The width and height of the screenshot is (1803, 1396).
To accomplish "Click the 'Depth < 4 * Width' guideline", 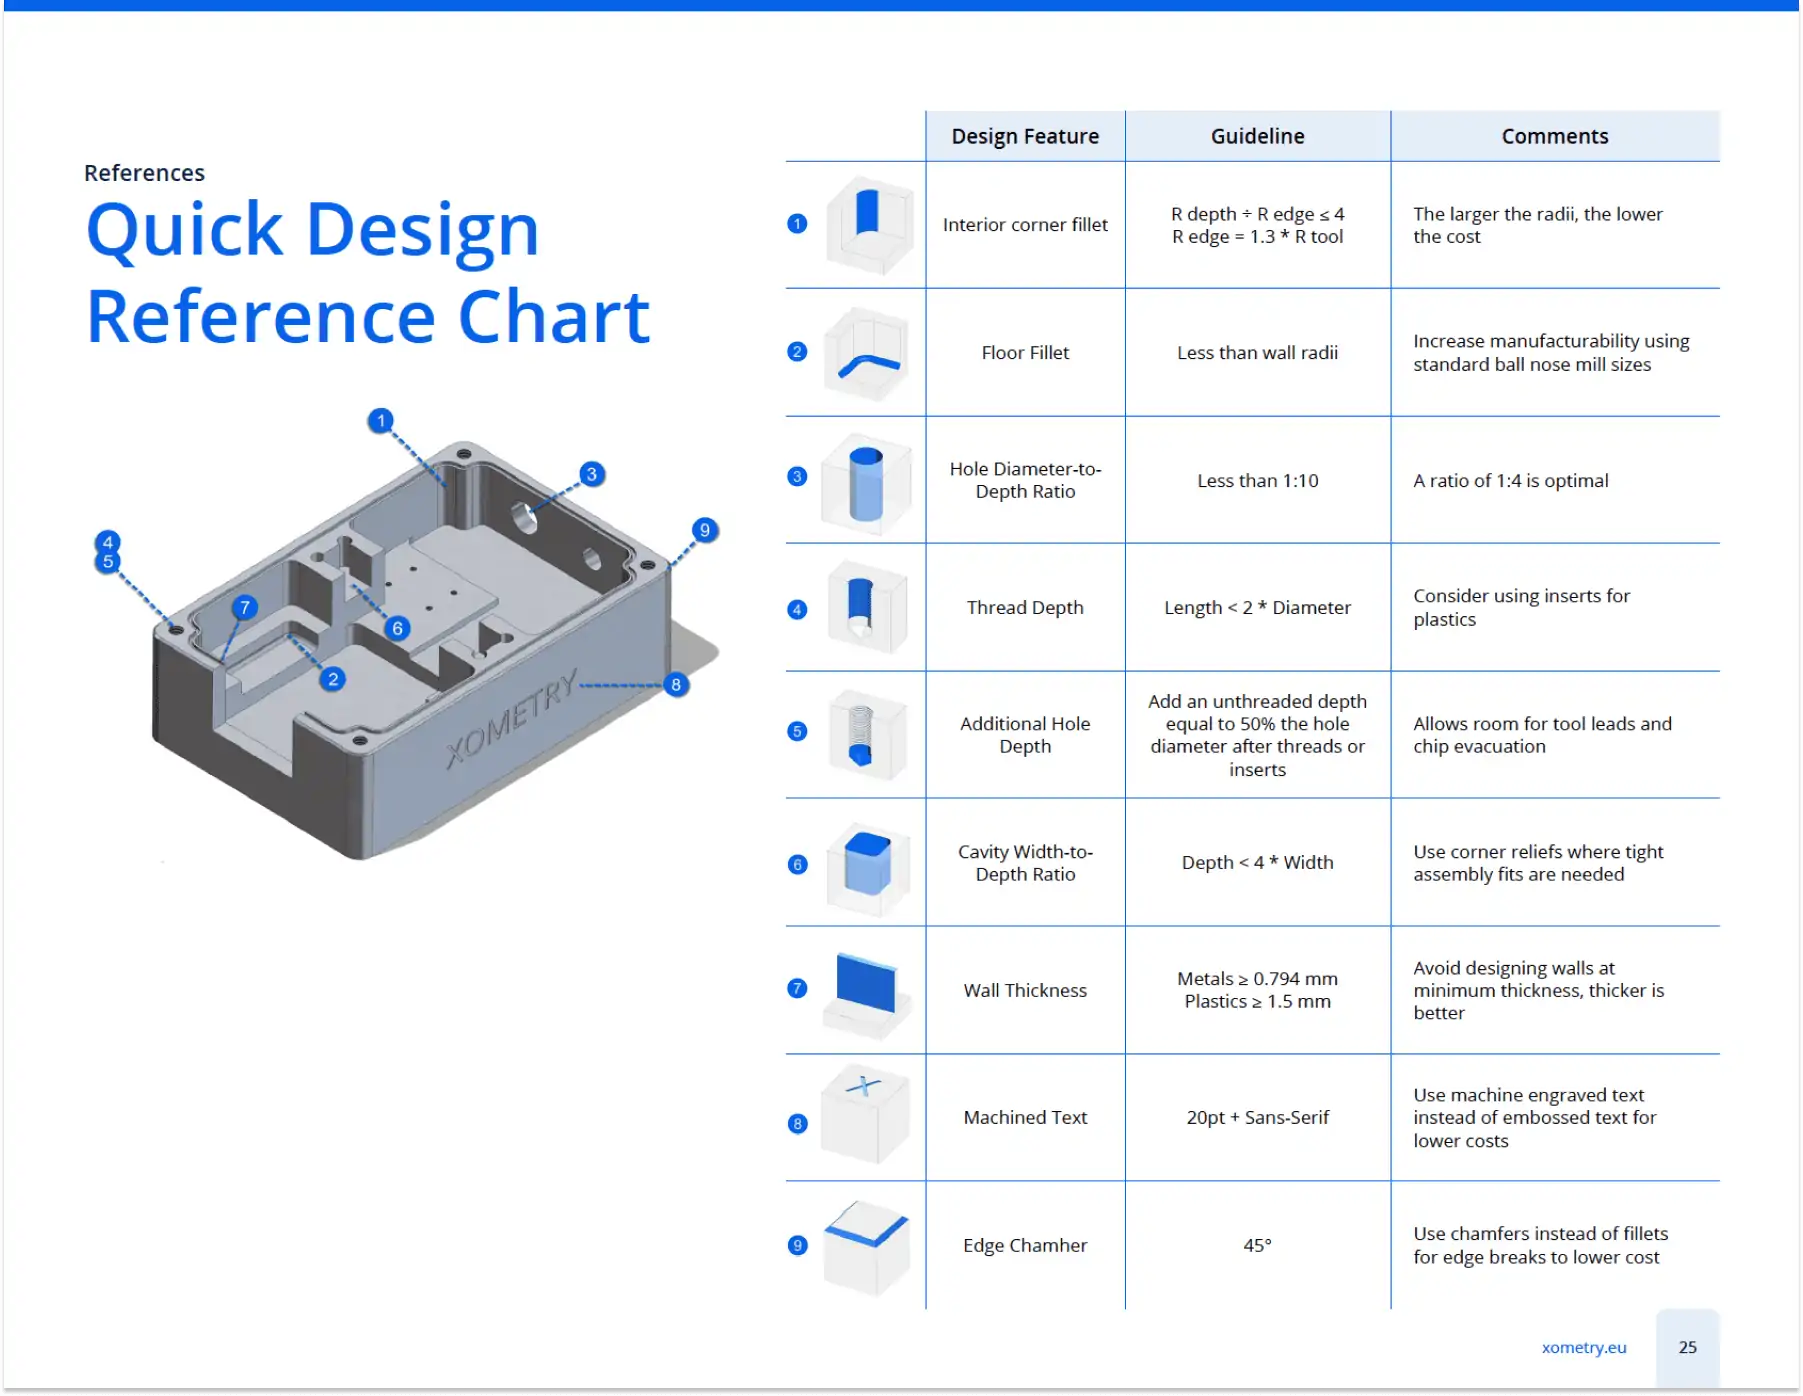I will tap(1258, 863).
